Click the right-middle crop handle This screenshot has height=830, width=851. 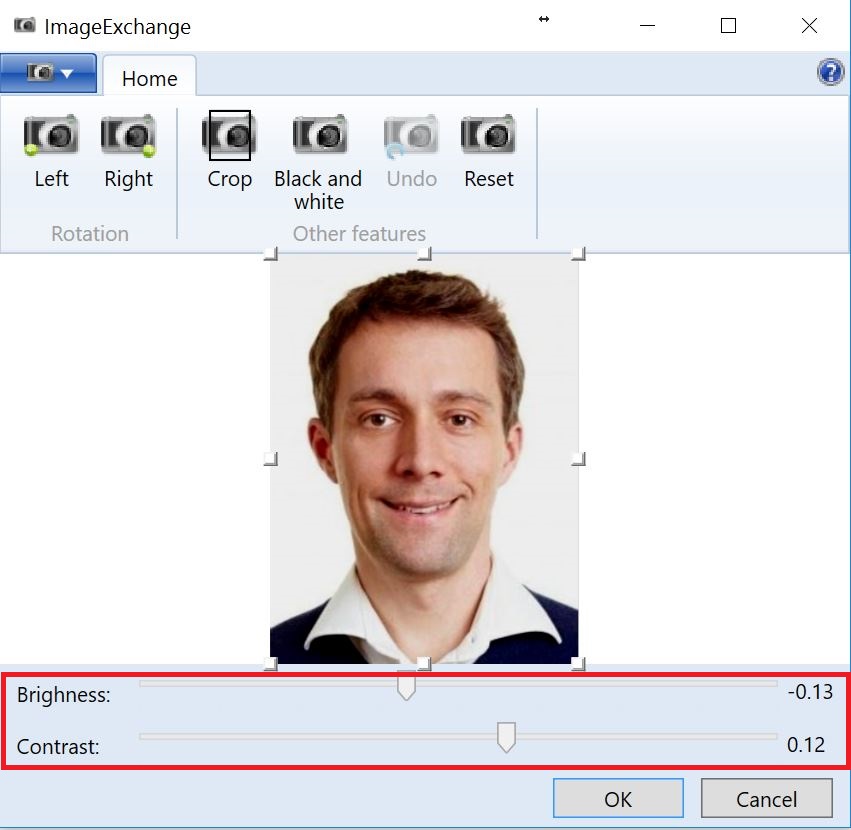pos(577,459)
